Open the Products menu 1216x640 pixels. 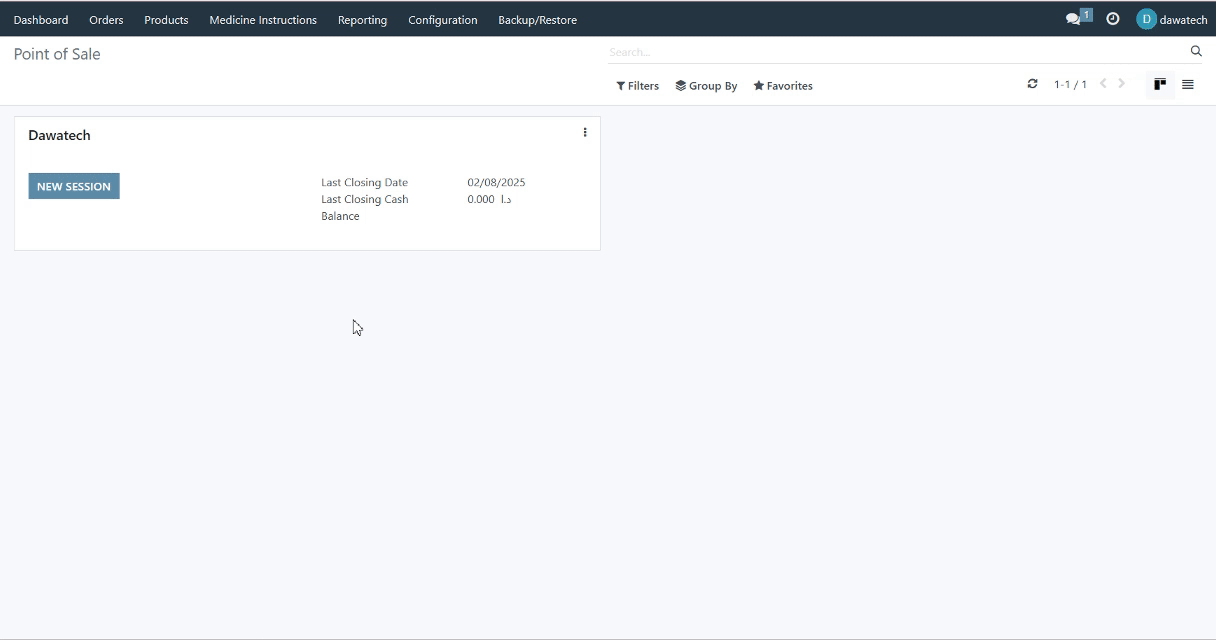click(166, 20)
